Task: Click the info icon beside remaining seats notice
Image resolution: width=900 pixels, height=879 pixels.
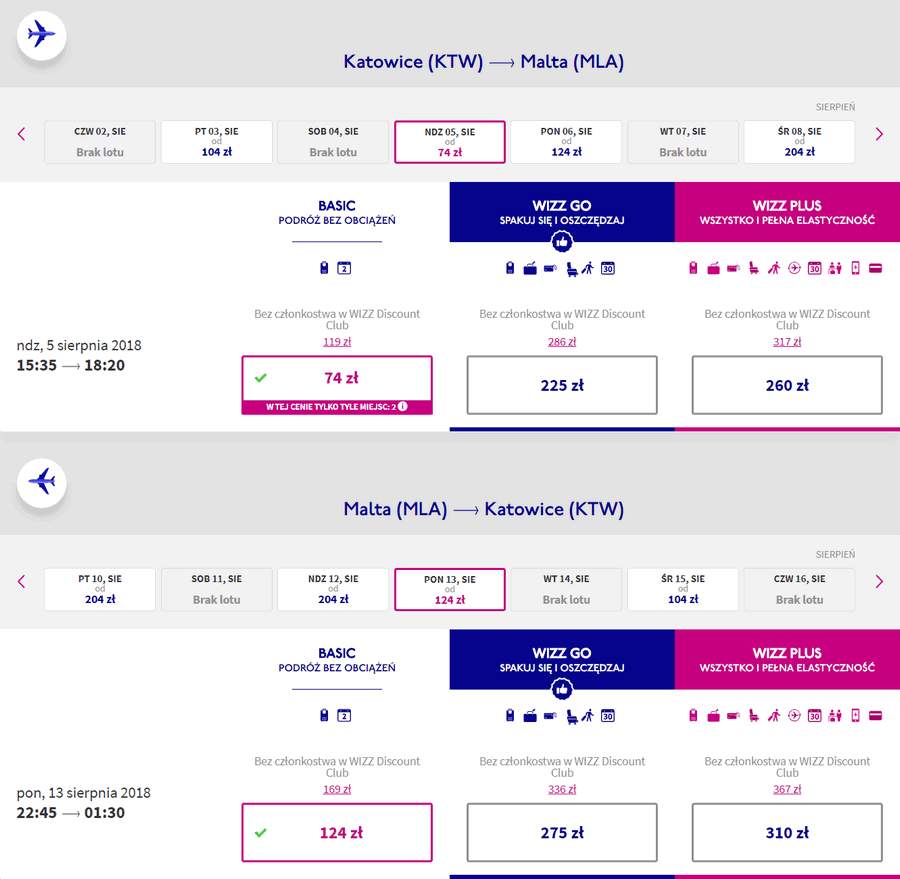Action: click(403, 406)
